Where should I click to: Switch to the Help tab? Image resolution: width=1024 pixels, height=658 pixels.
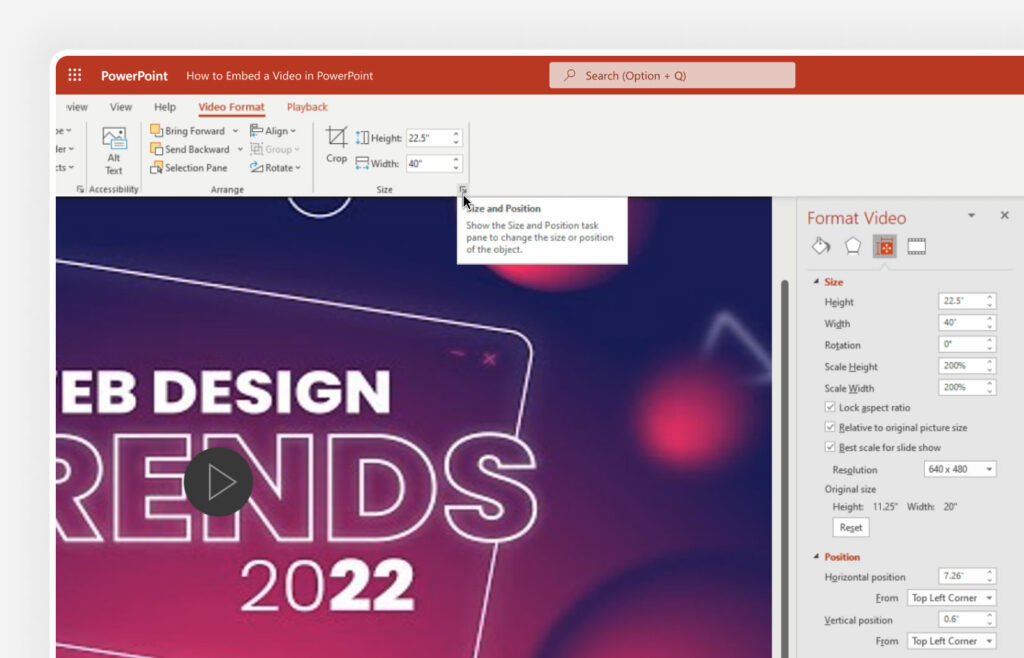coord(165,107)
